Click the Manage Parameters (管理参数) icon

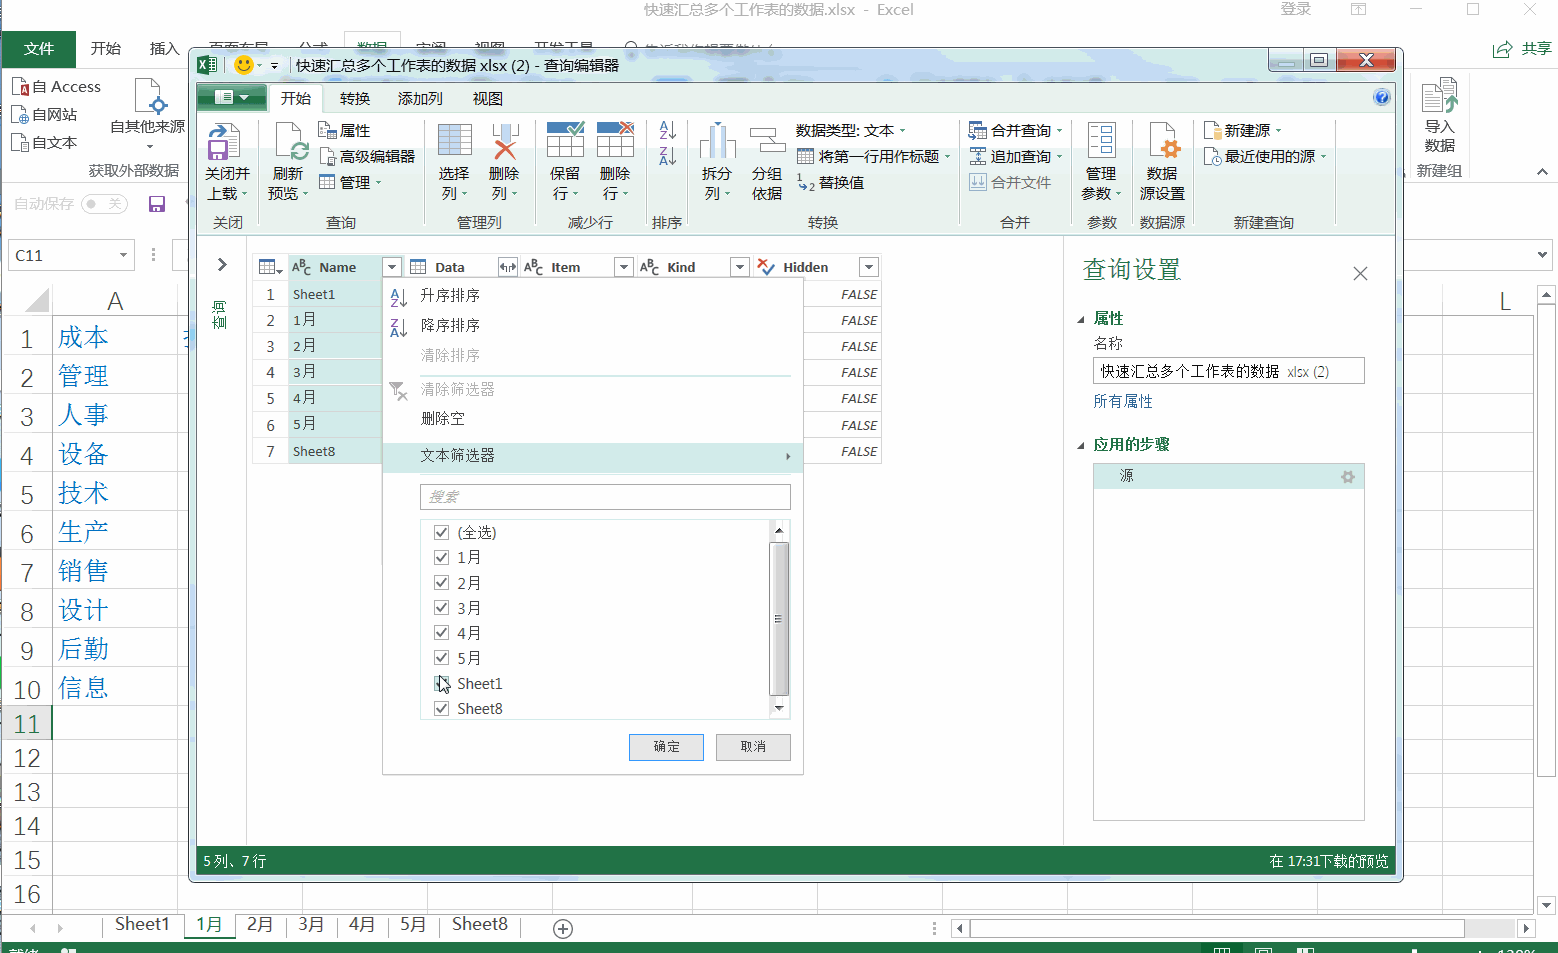[x=1101, y=143]
